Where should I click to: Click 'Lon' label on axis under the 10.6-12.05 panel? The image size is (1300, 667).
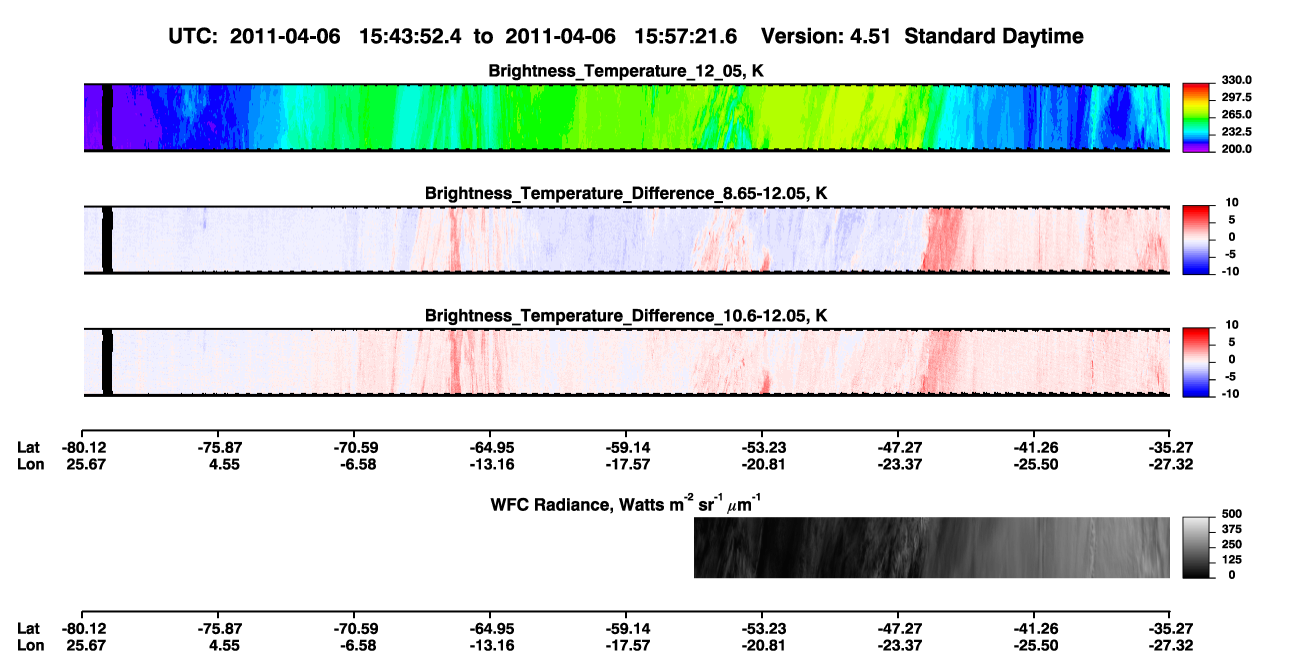click(30, 464)
